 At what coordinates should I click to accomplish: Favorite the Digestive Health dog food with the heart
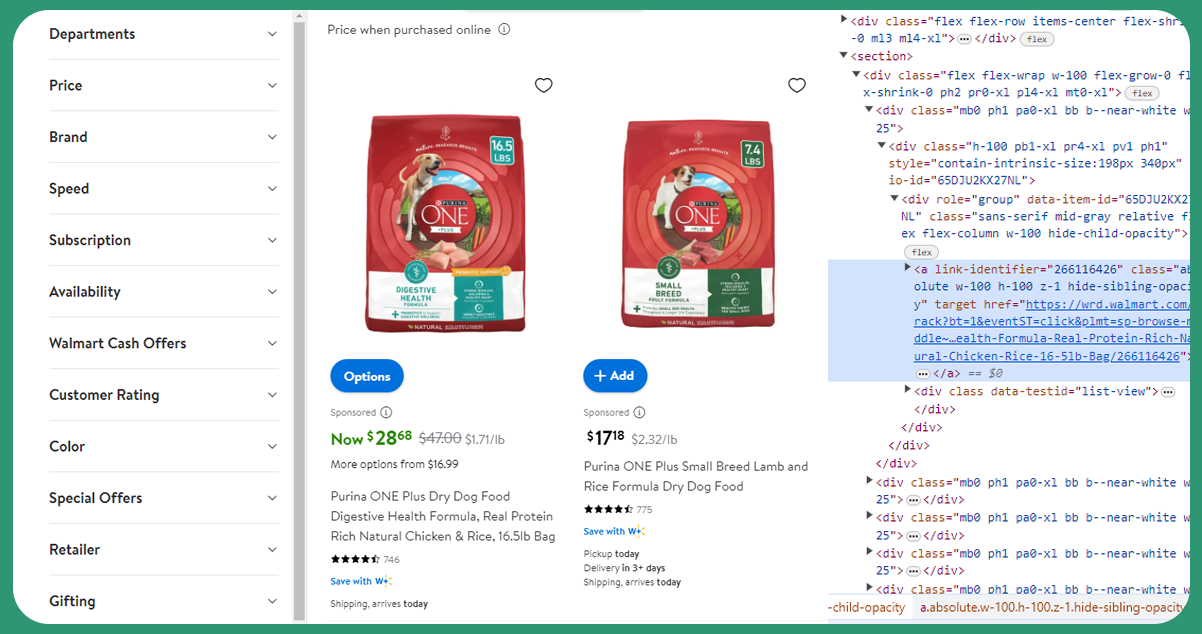pyautogui.click(x=543, y=85)
